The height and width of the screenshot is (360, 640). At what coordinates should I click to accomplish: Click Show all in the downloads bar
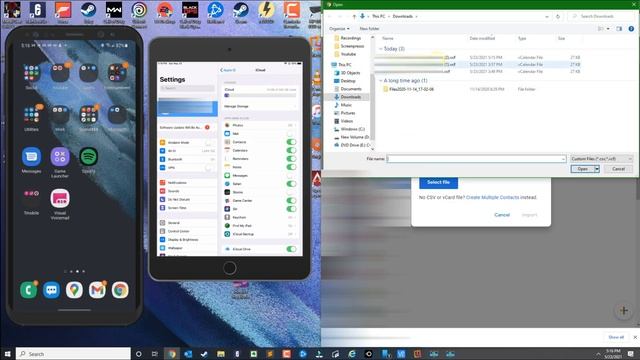(x=616, y=337)
